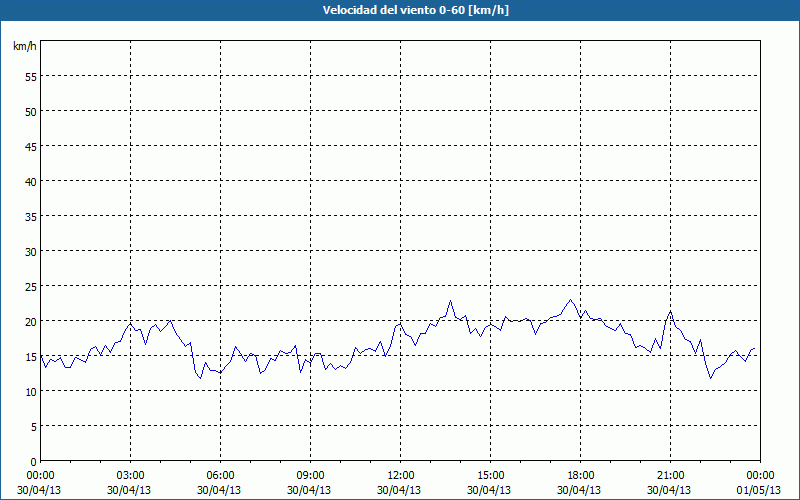The height and width of the screenshot is (500, 800).
Task: Click the y-axis value 40
Action: pos(31,181)
